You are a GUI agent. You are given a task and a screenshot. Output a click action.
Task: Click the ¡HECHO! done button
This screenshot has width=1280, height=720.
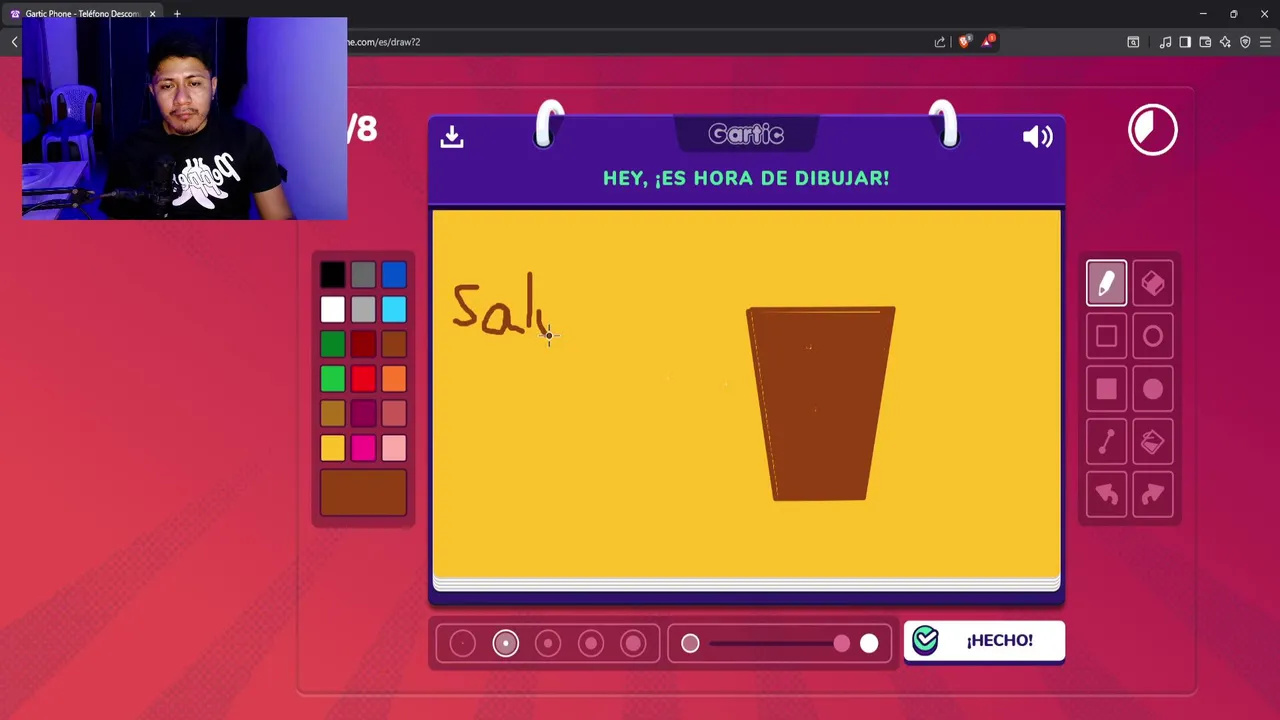click(x=984, y=641)
